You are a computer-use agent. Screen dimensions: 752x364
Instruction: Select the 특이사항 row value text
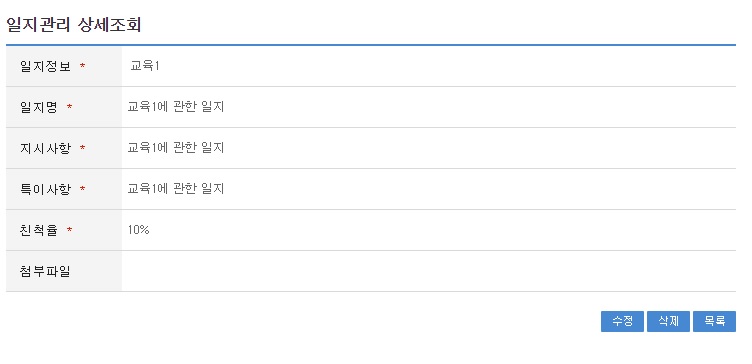click(176, 189)
